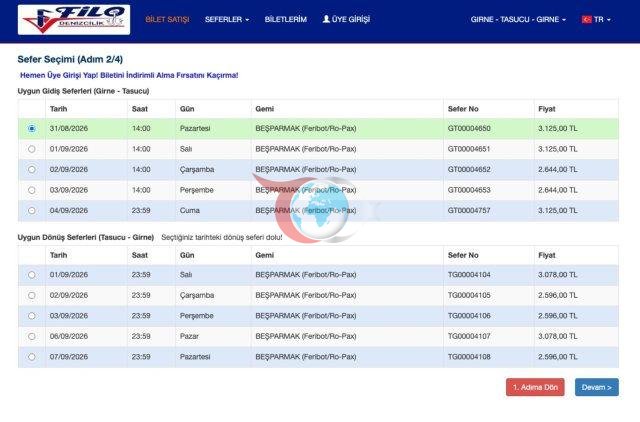The image size is (640, 422).
Task: Click the Hemen Üye Girişi Yap promotional link
Action: (x=129, y=75)
